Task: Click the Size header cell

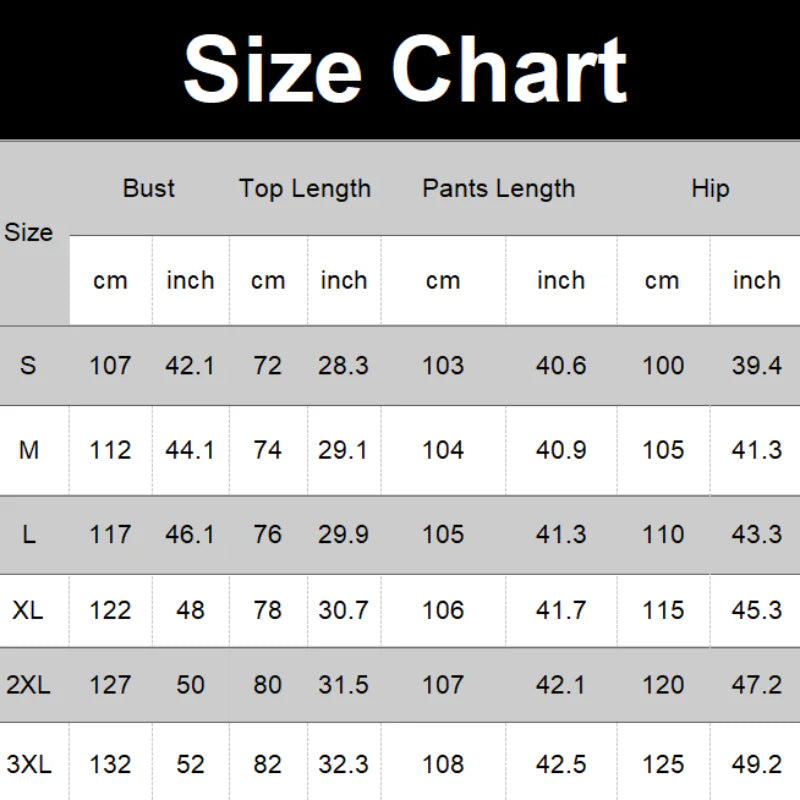Action: 29,232
